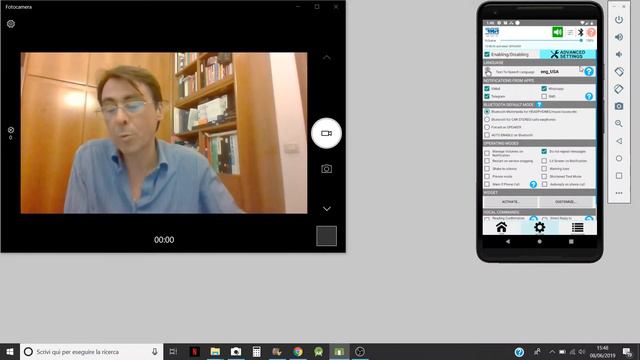Image resolution: width=640 pixels, height=360 pixels.
Task: Tap Android back navigation button
Action: pos(508,242)
